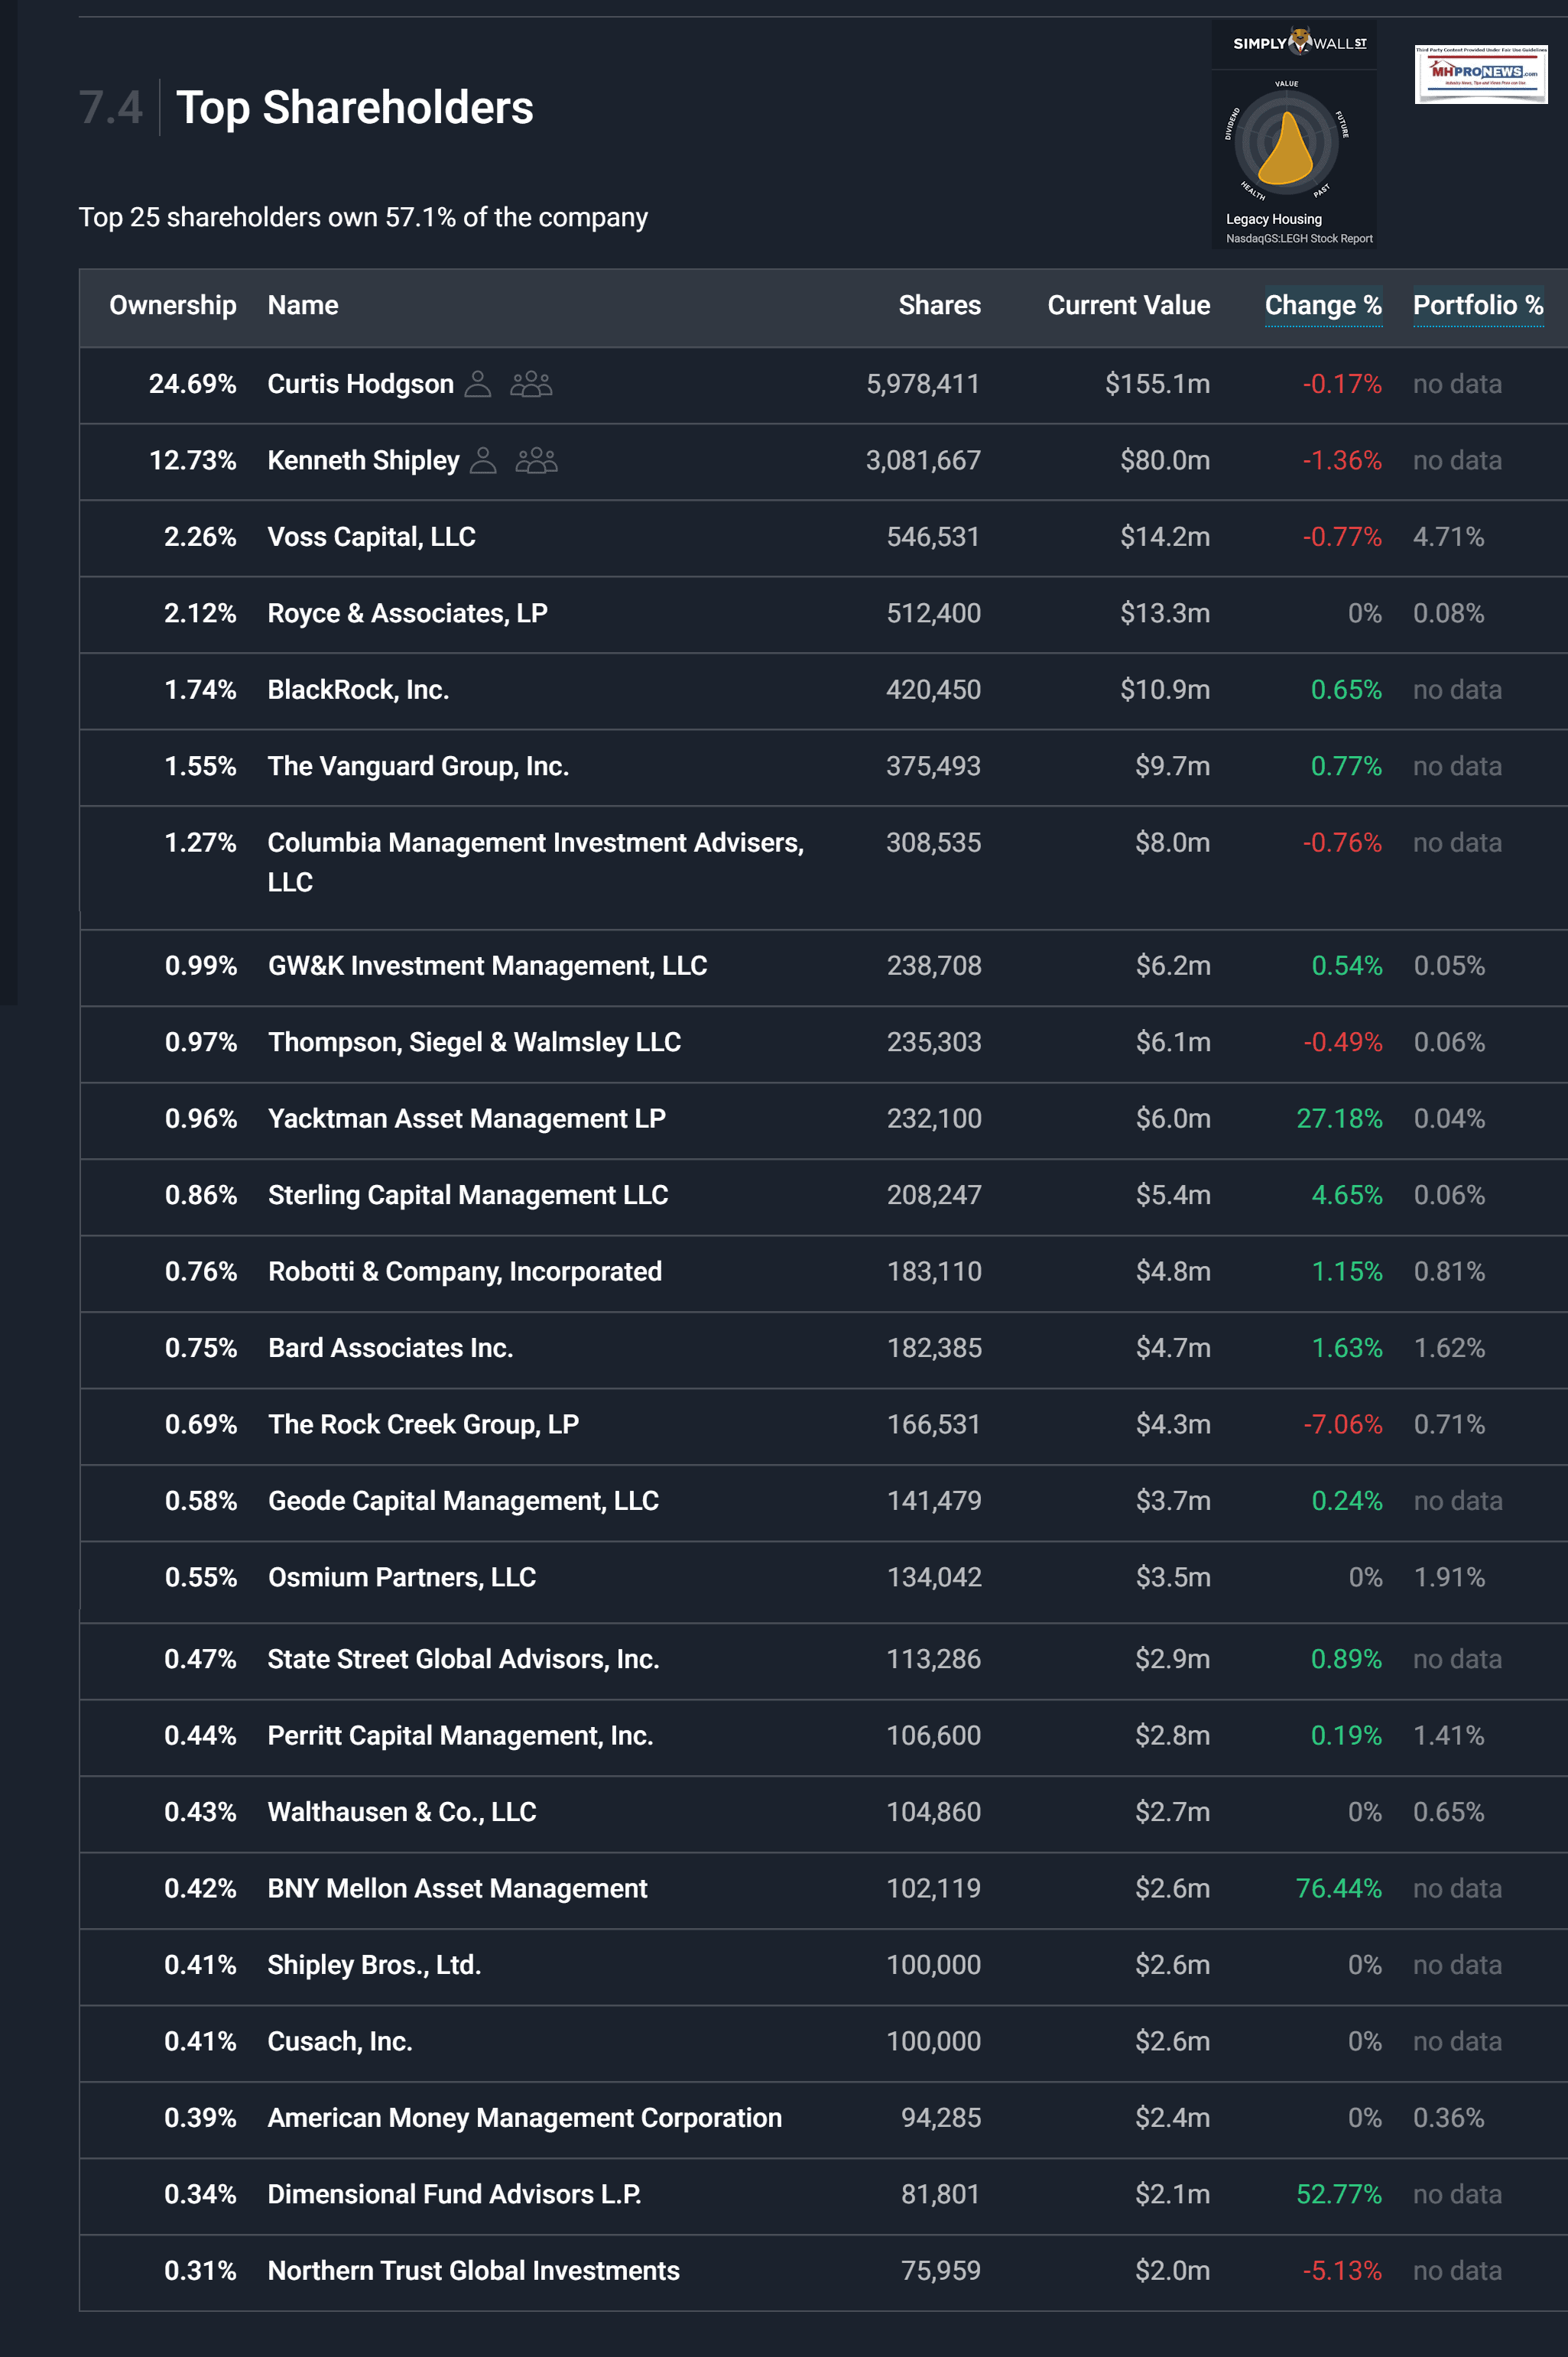Click the $80.0m current value cell

click(1165, 460)
